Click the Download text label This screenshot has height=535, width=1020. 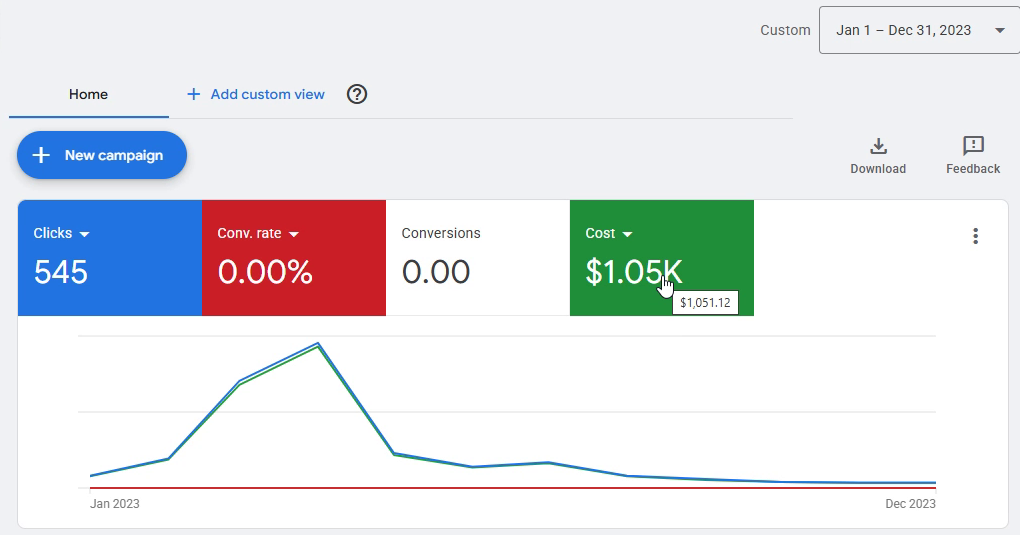878,169
